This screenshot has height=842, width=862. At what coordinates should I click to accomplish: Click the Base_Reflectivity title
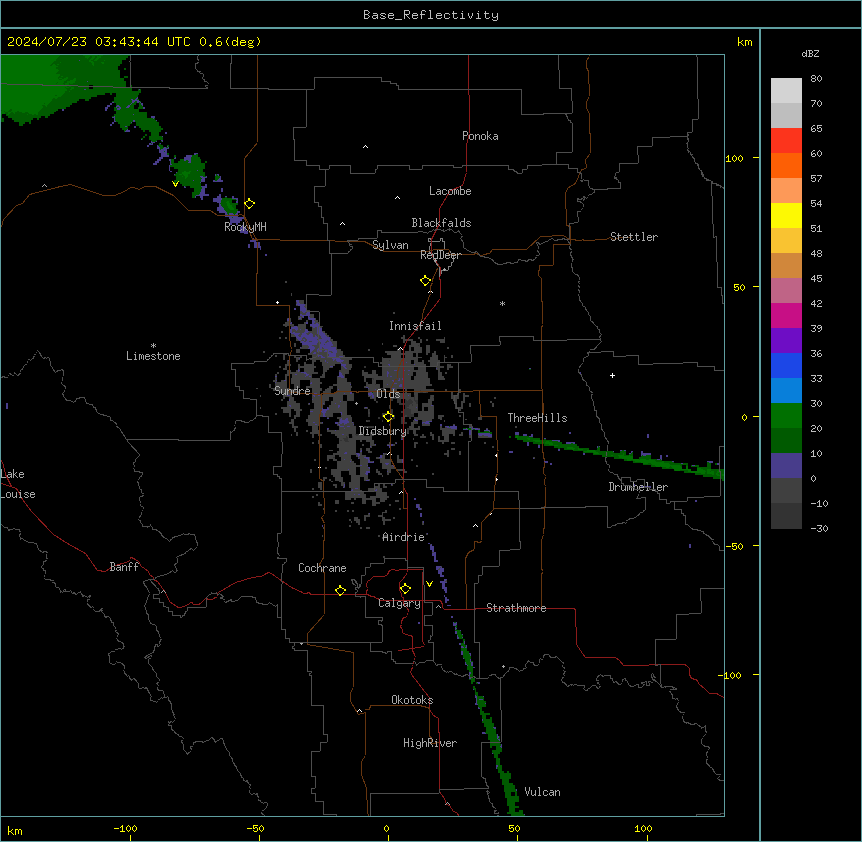[431, 15]
